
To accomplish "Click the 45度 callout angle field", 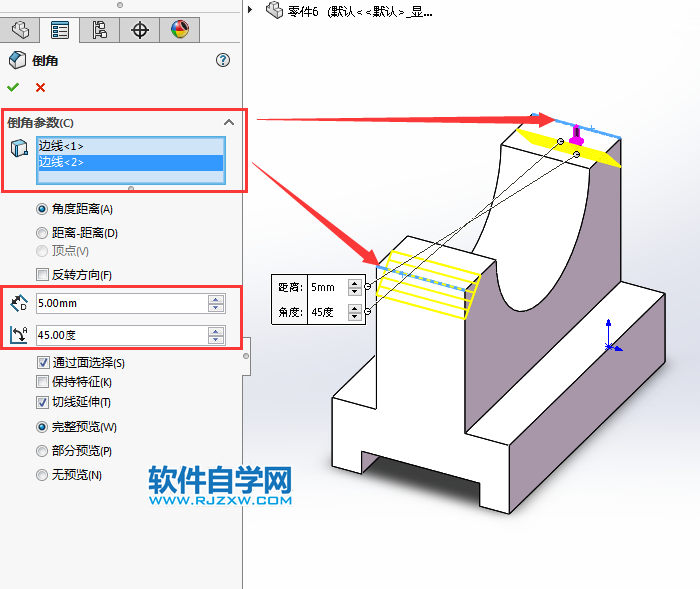I will [328, 312].
